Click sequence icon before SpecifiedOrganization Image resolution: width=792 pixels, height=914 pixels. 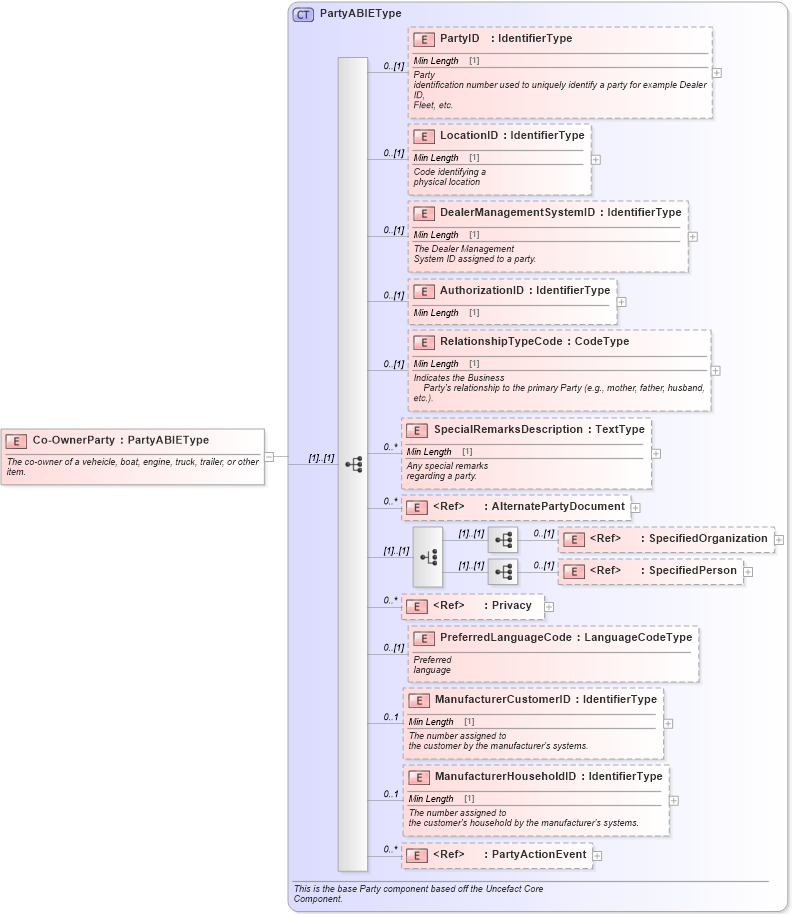tap(503, 540)
